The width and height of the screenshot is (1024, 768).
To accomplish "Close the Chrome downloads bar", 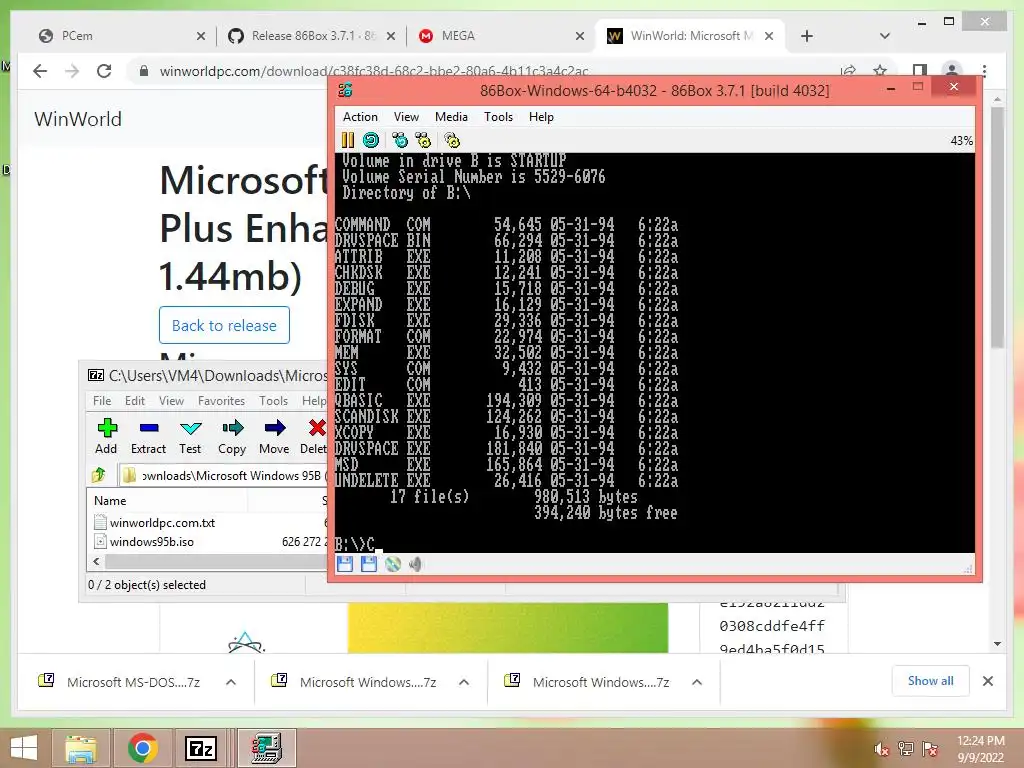I will click(988, 681).
